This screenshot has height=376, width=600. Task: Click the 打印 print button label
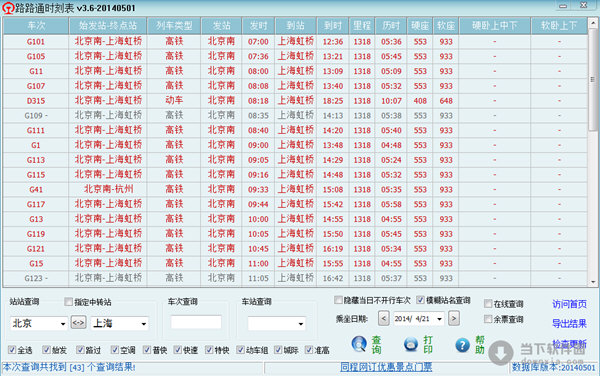[x=428, y=345]
